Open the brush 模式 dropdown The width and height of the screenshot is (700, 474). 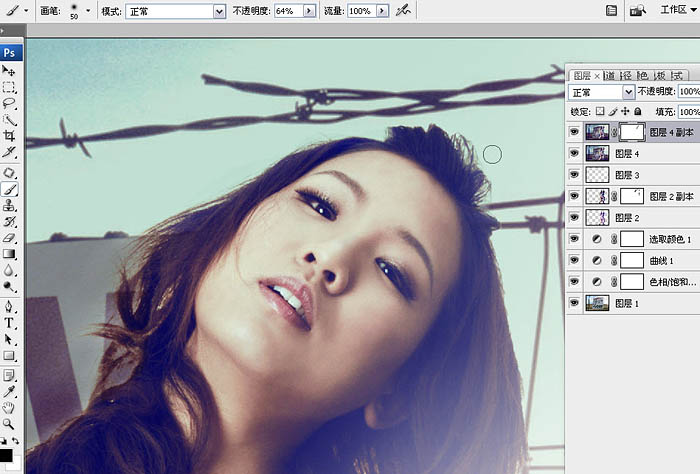click(220, 10)
